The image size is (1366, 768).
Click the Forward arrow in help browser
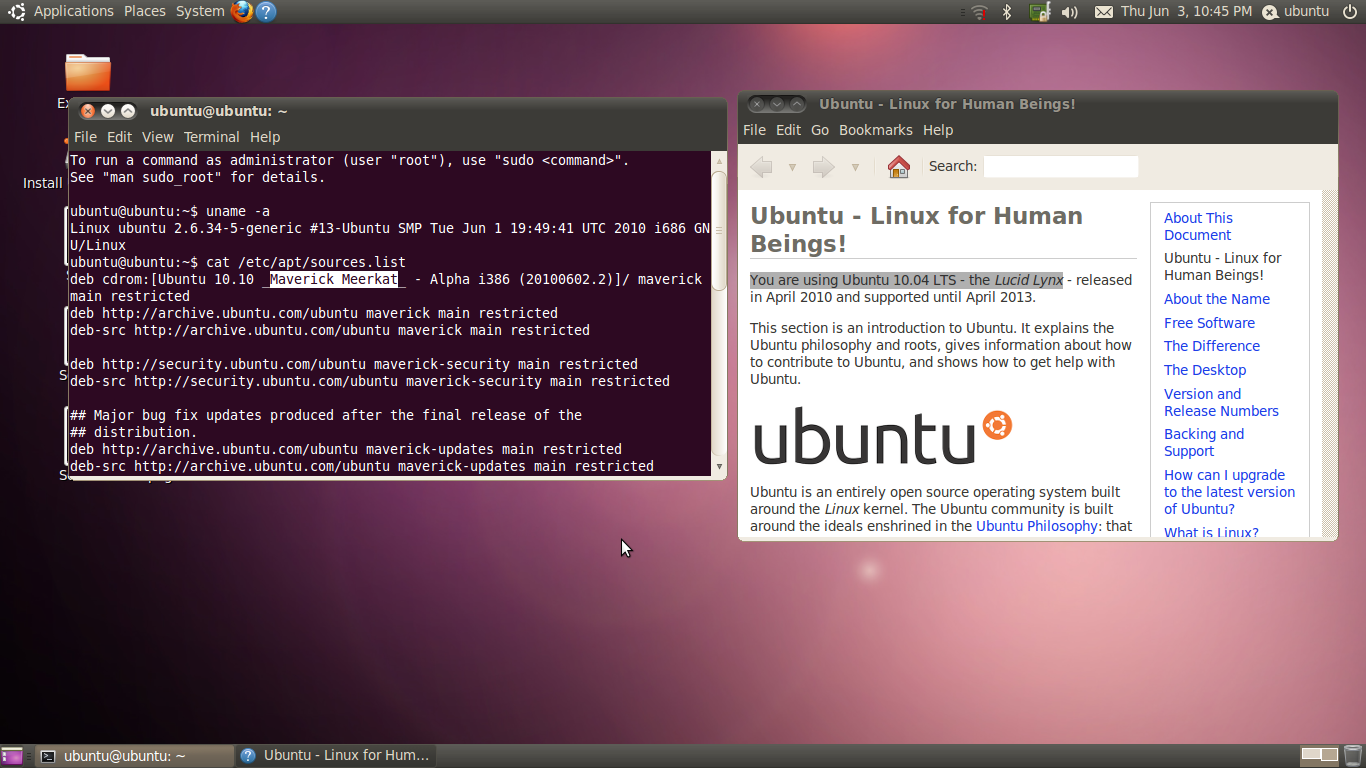pos(823,167)
